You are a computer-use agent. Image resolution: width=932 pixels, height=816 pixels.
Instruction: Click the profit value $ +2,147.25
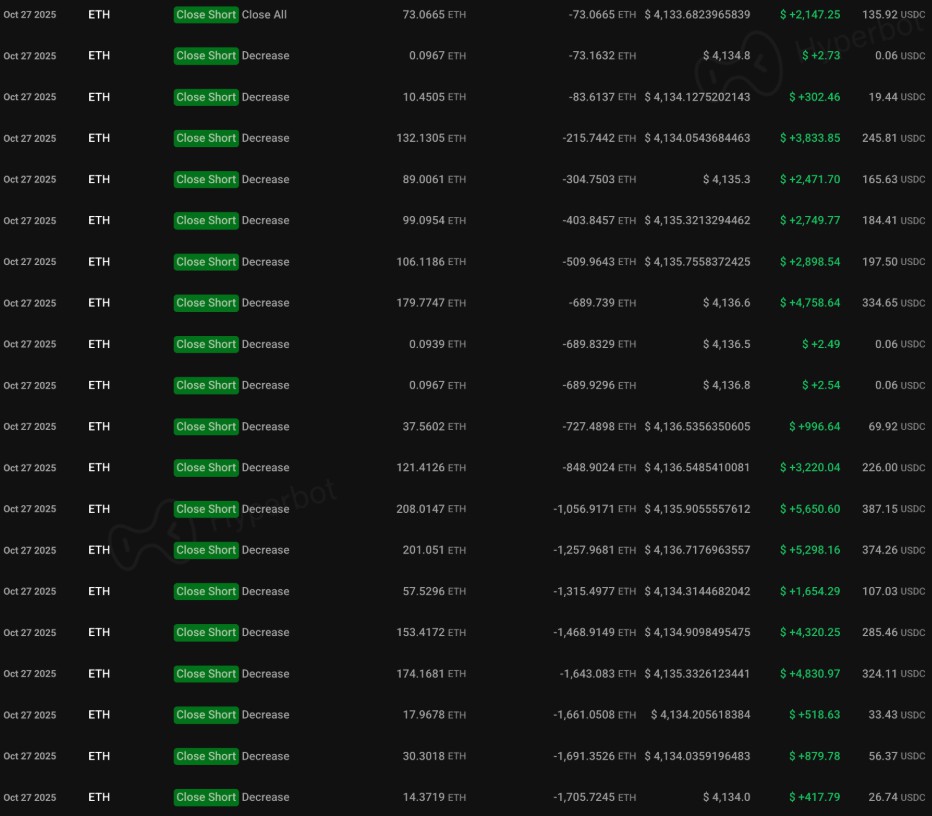coord(810,15)
